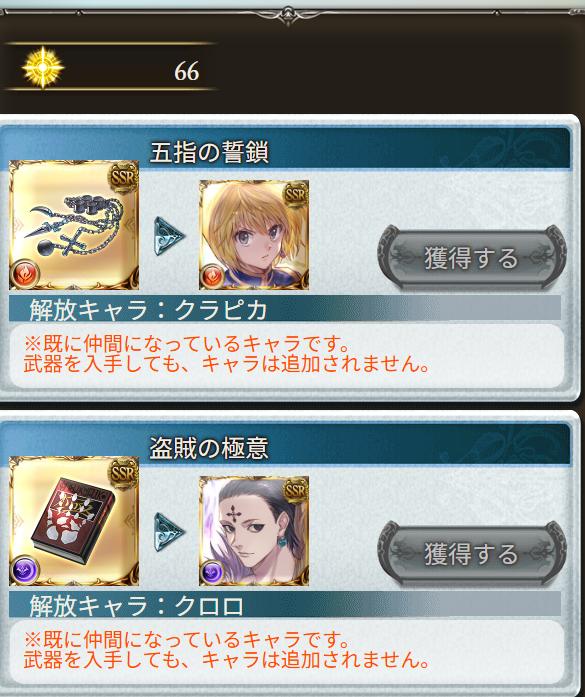Click SSR badge on クラピカ portrait
Image resolution: width=585 pixels, height=697 pixels.
296,195
